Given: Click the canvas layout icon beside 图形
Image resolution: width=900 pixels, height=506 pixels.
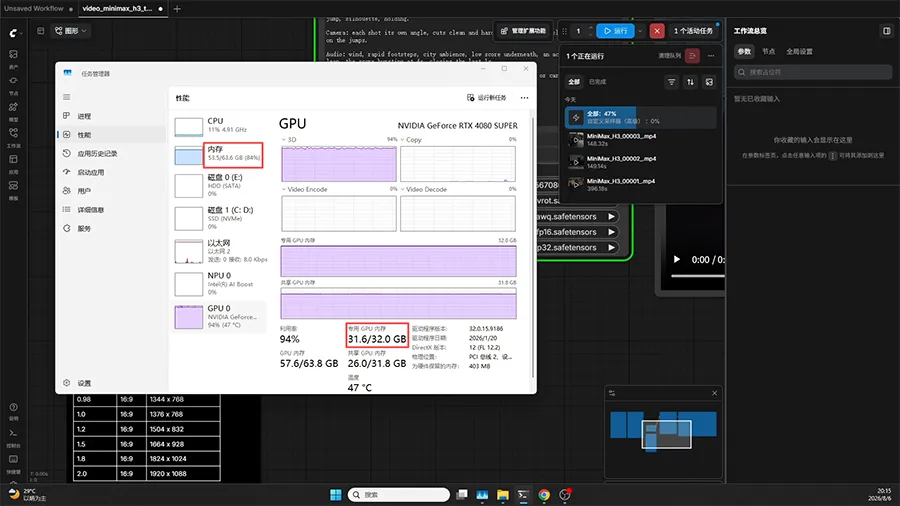Looking at the screenshot, I should coord(40,31).
